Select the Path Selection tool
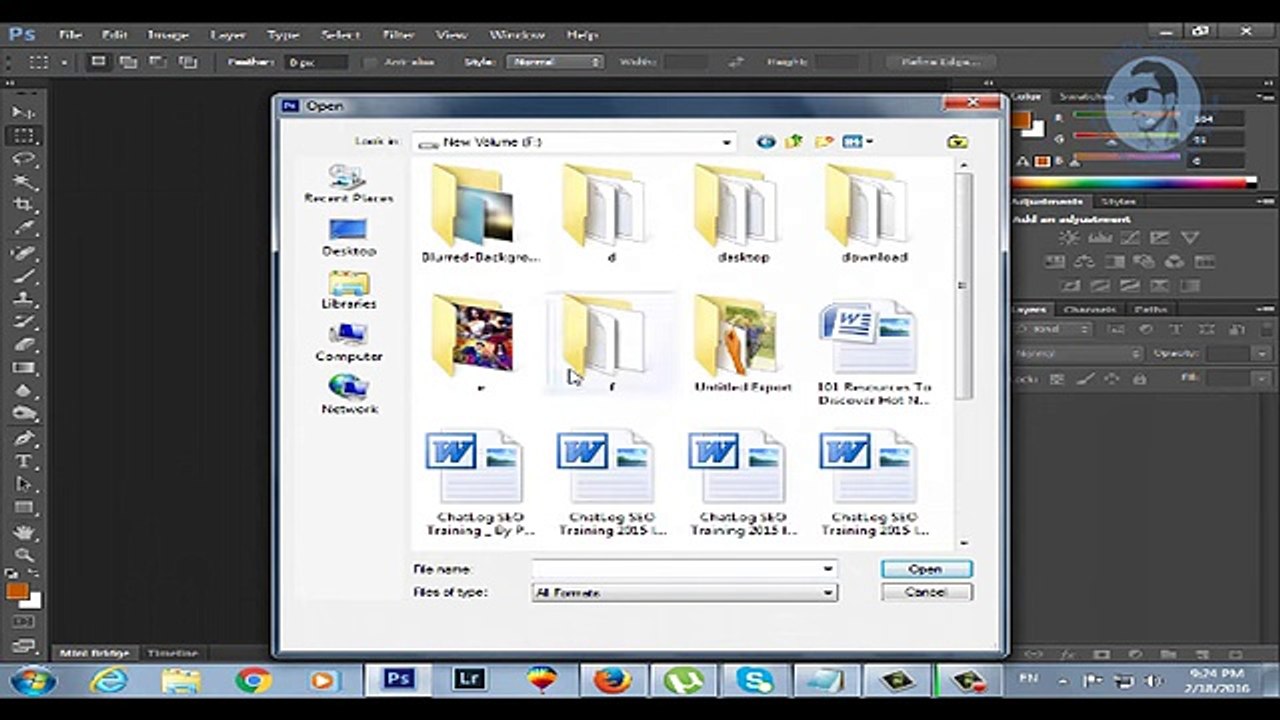Image resolution: width=1280 pixels, height=720 pixels. (24, 484)
